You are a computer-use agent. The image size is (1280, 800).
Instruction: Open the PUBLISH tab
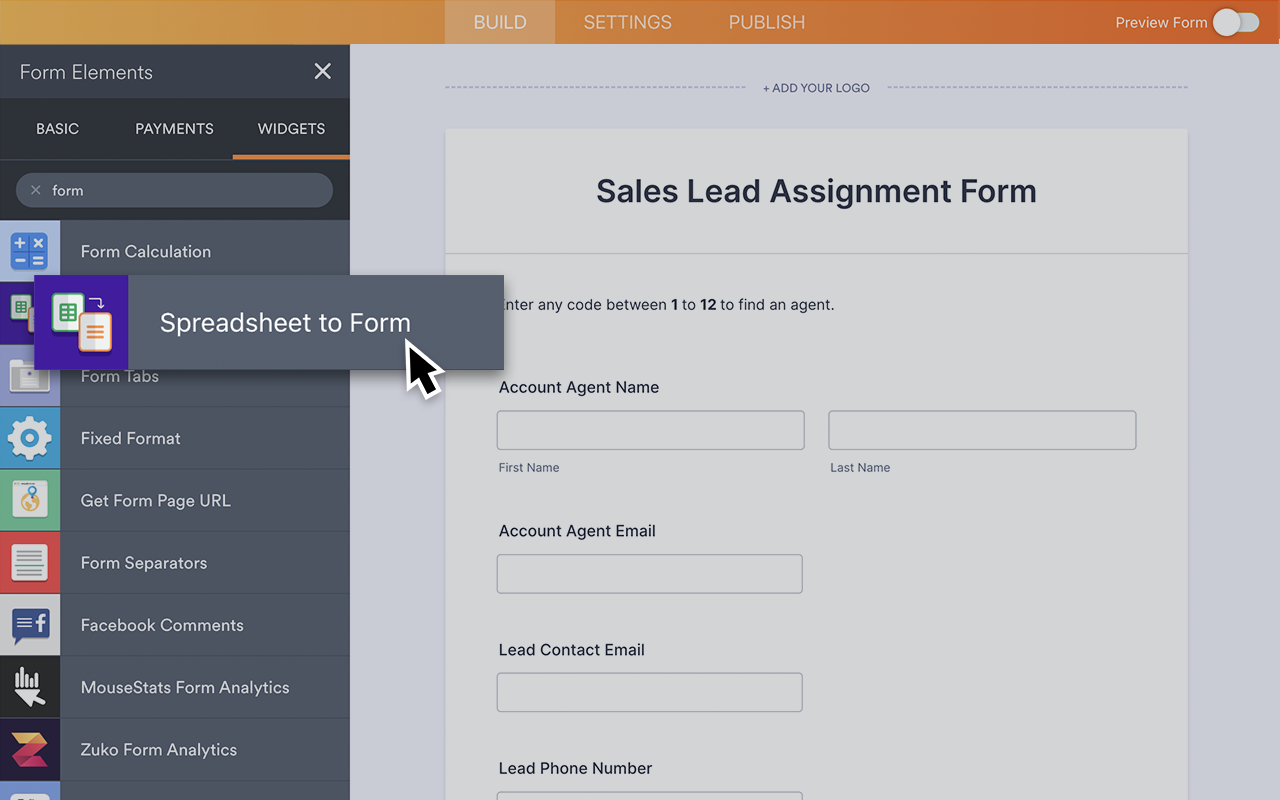[x=766, y=22]
